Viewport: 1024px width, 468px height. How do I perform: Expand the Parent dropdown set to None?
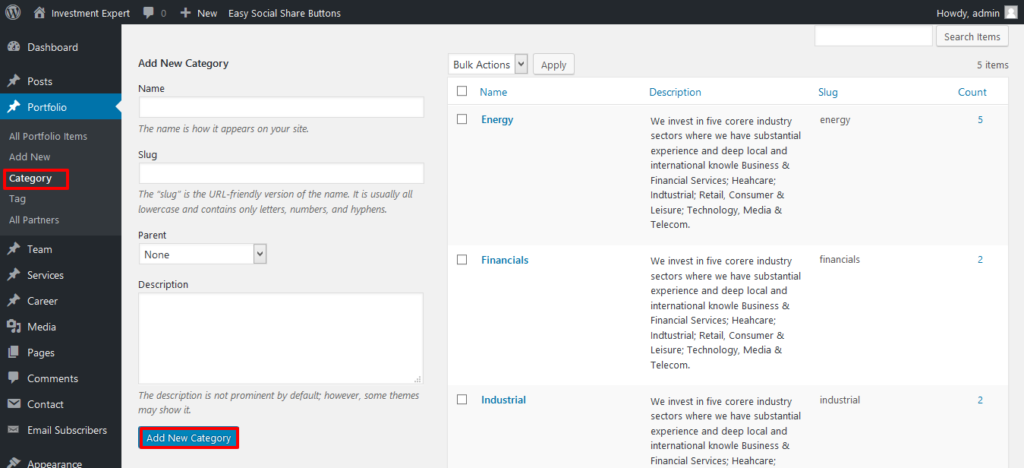[203, 254]
